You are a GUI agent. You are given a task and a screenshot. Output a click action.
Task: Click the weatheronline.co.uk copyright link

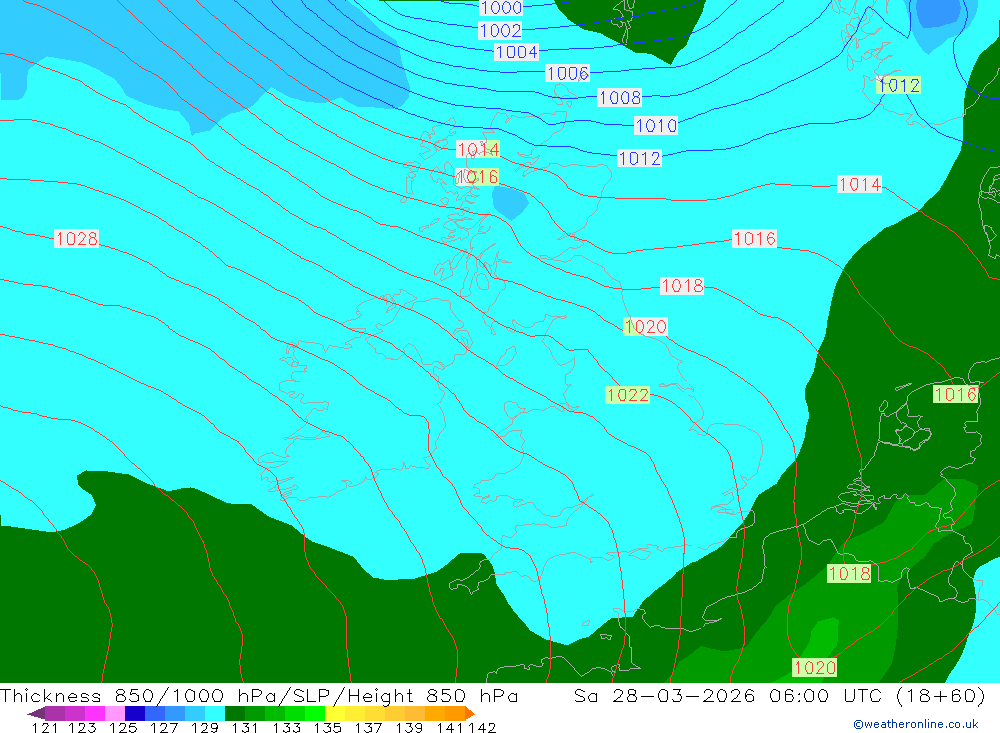915,724
